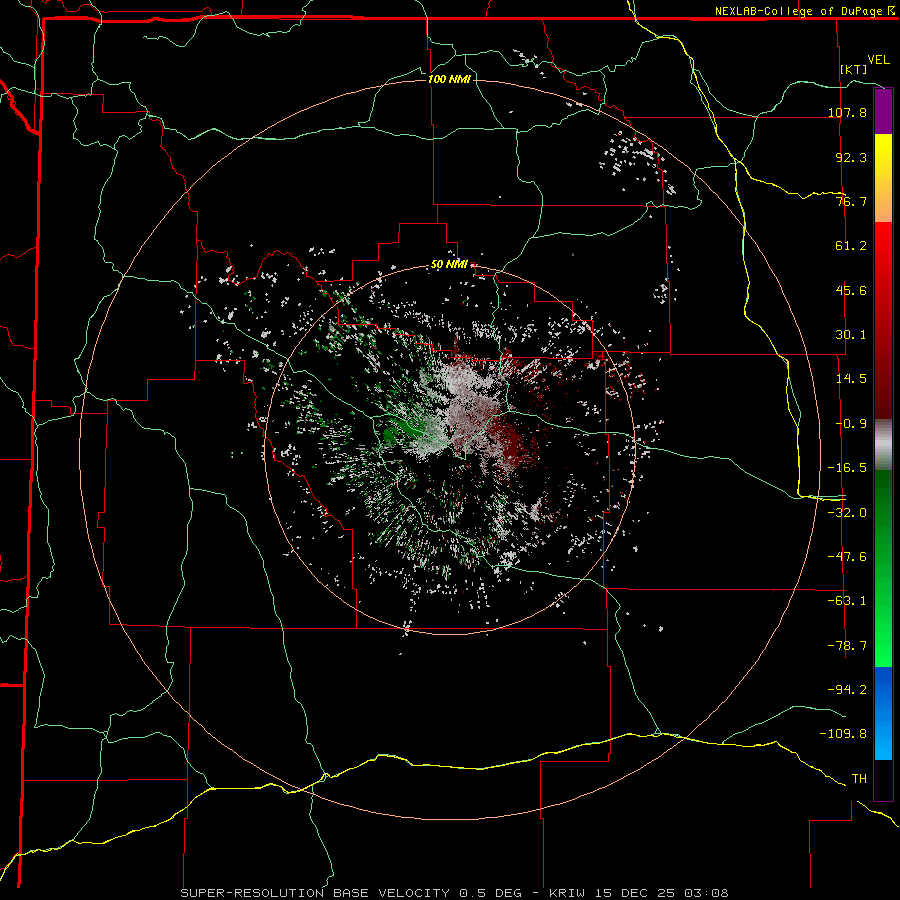900x900 pixels.
Task: Click the 92.3 velocity scale value
Action: 851,157
